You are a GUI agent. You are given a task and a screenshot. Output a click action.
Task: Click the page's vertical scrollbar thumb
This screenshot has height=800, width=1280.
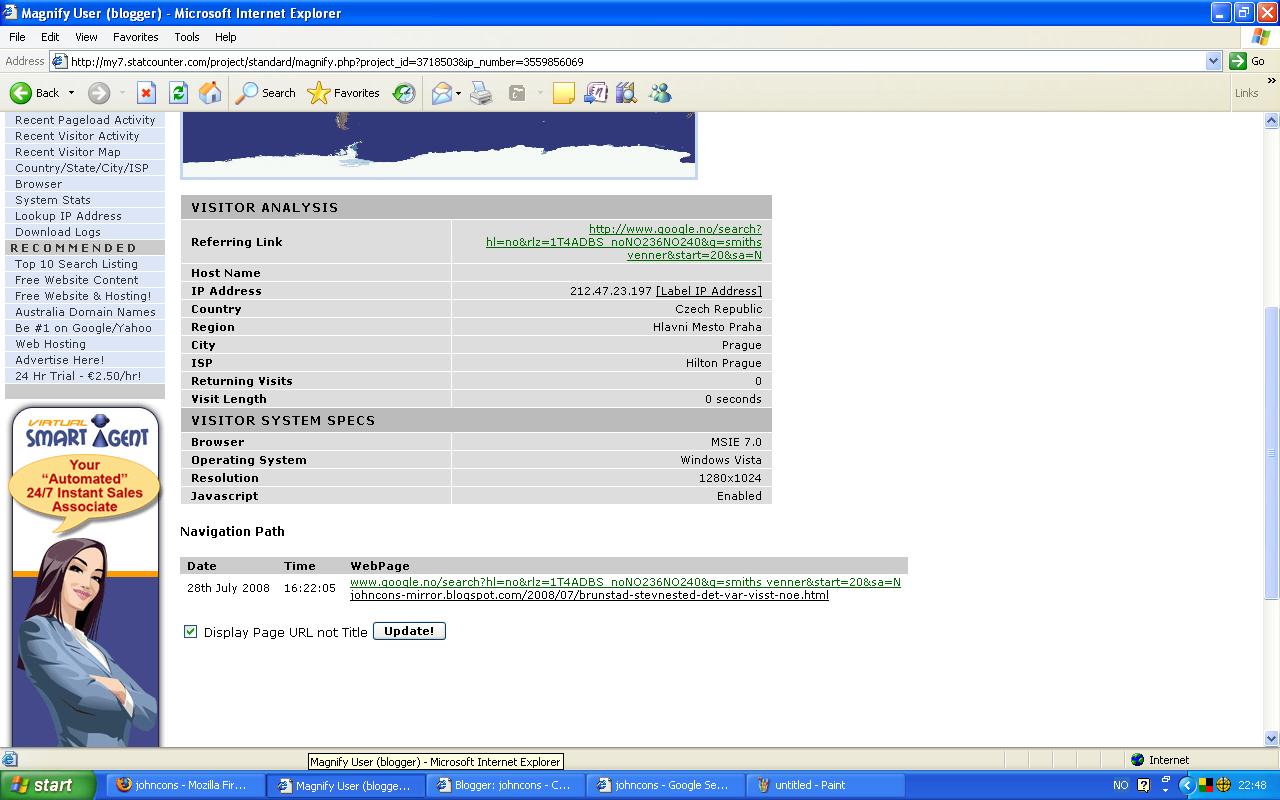1272,452
